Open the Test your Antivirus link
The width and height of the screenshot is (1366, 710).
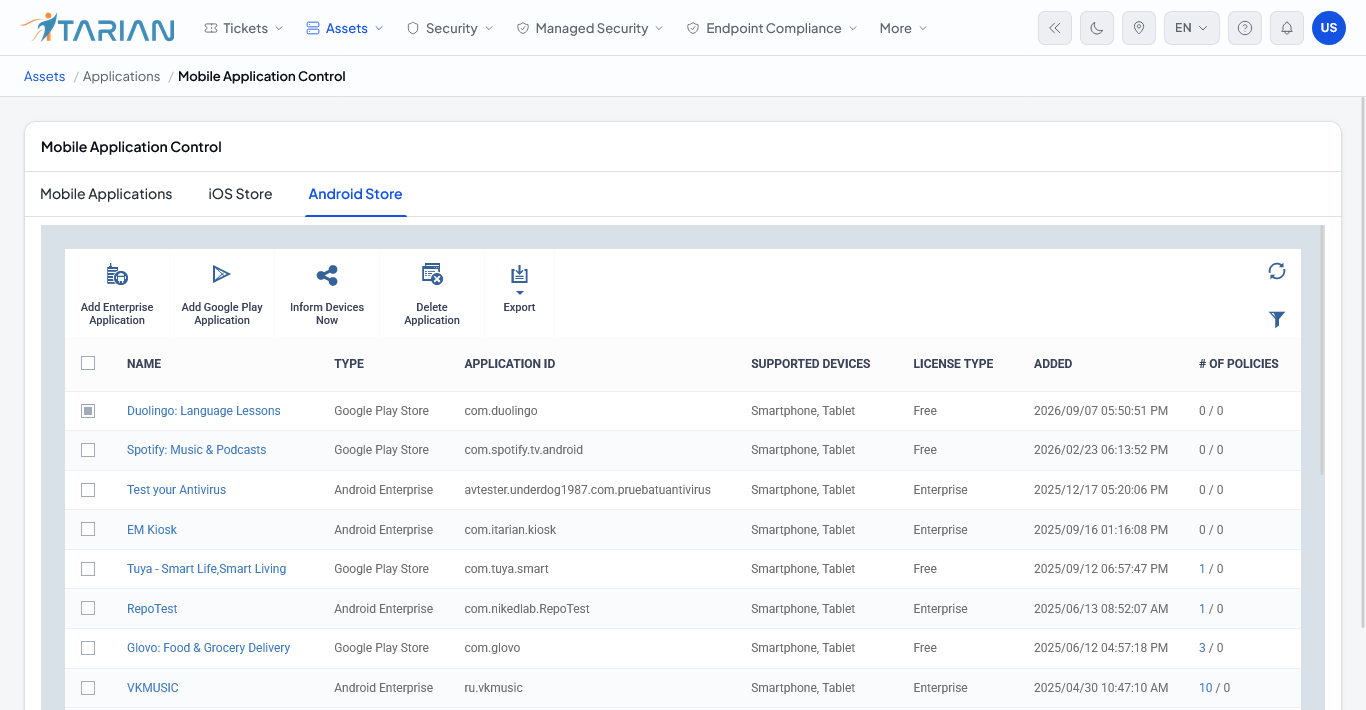177,490
